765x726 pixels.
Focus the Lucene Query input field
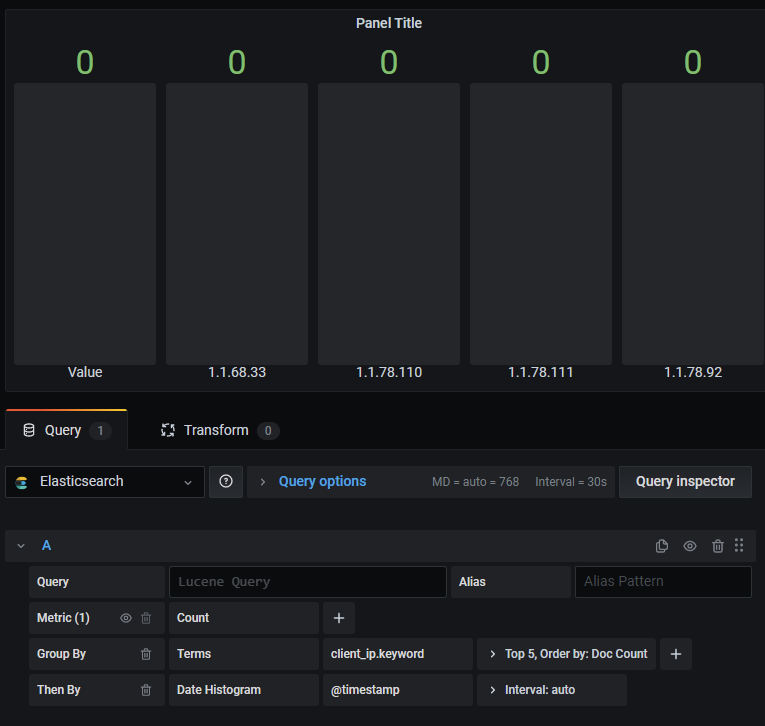pyautogui.click(x=308, y=582)
